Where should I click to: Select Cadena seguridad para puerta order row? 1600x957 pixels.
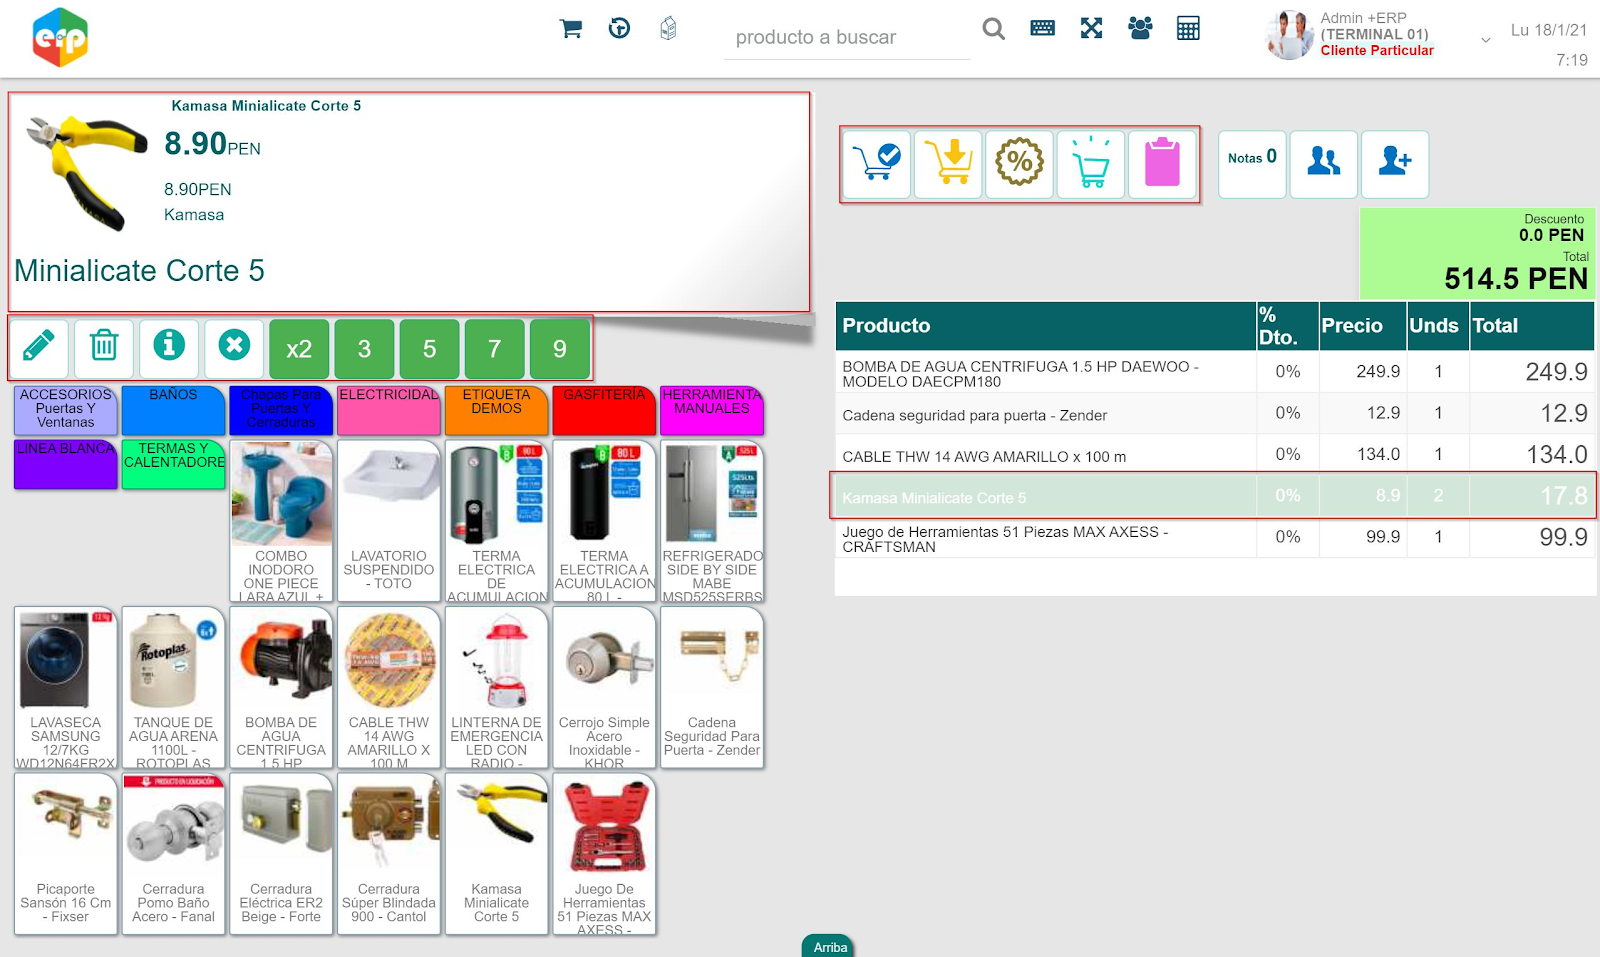coord(1214,413)
